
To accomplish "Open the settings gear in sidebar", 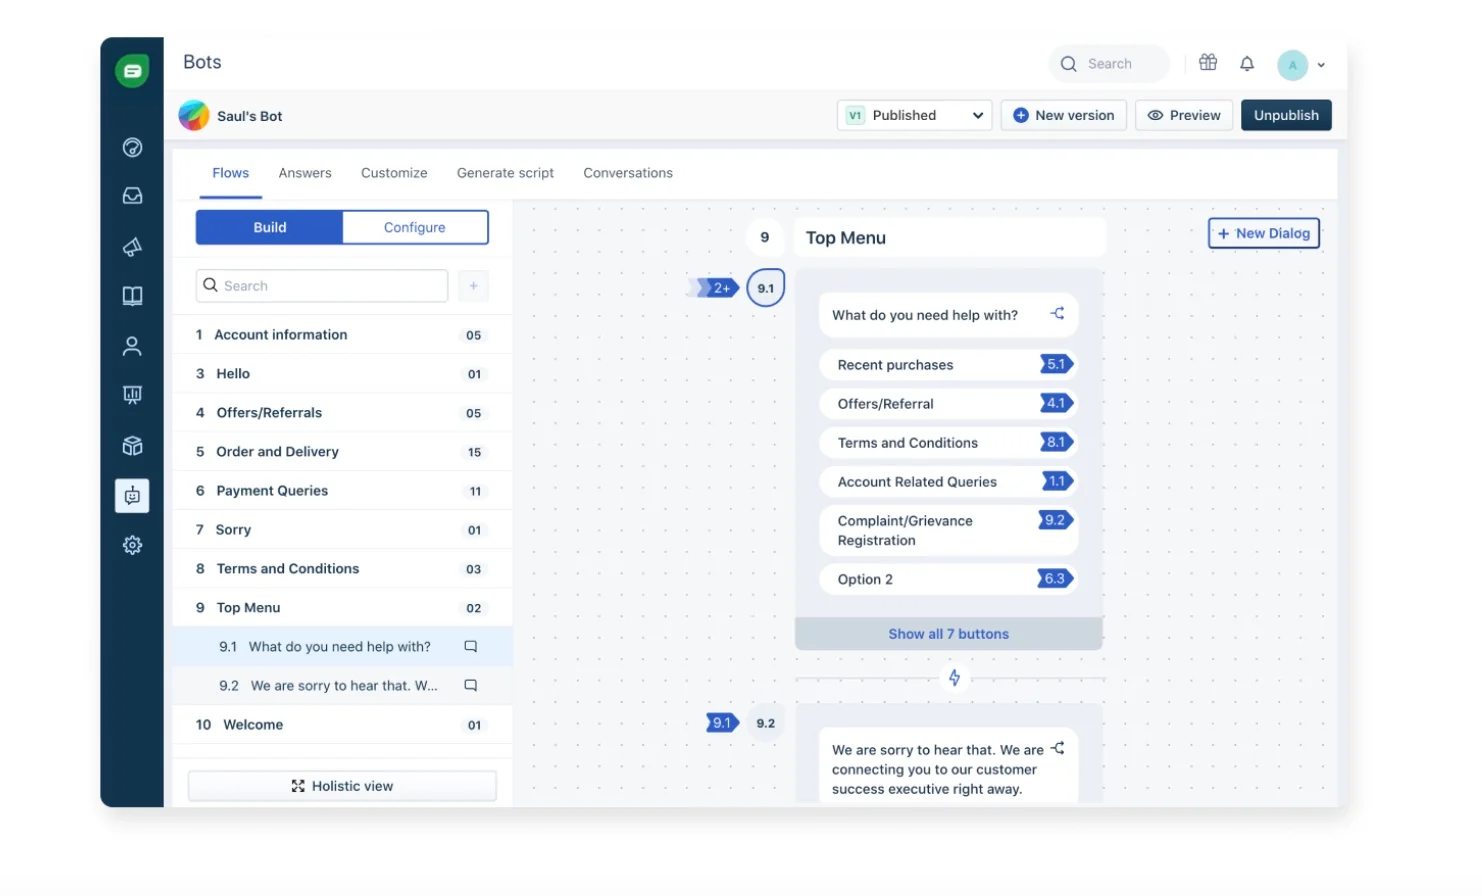I will pos(132,545).
